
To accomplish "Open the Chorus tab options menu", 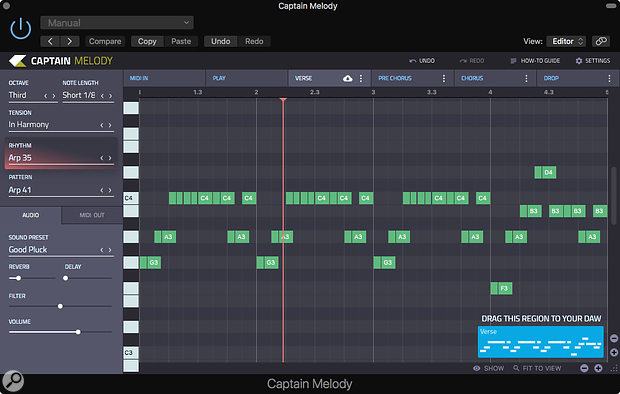I will [526, 78].
